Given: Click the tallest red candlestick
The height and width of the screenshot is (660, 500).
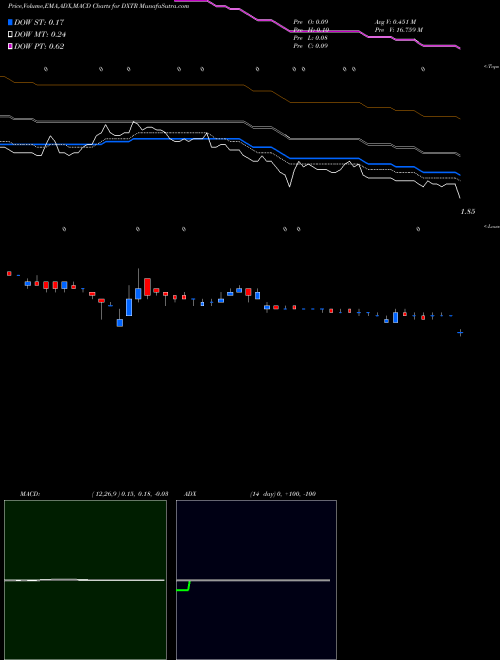Looking at the screenshot, I should 147,288.
